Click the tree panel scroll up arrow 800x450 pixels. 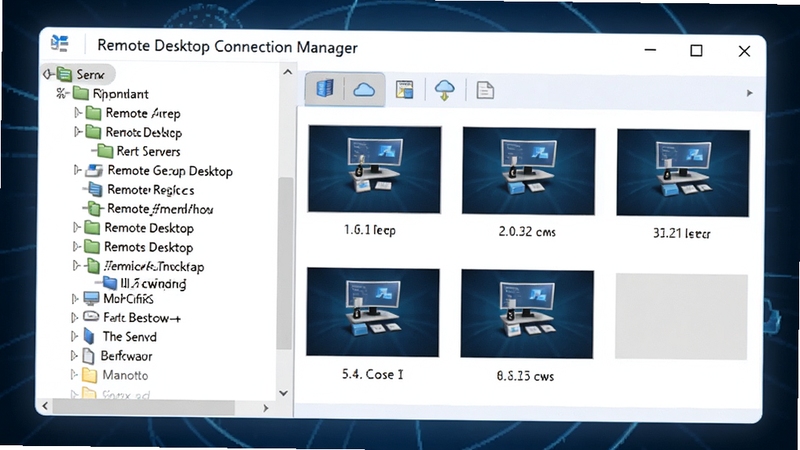tap(287, 72)
